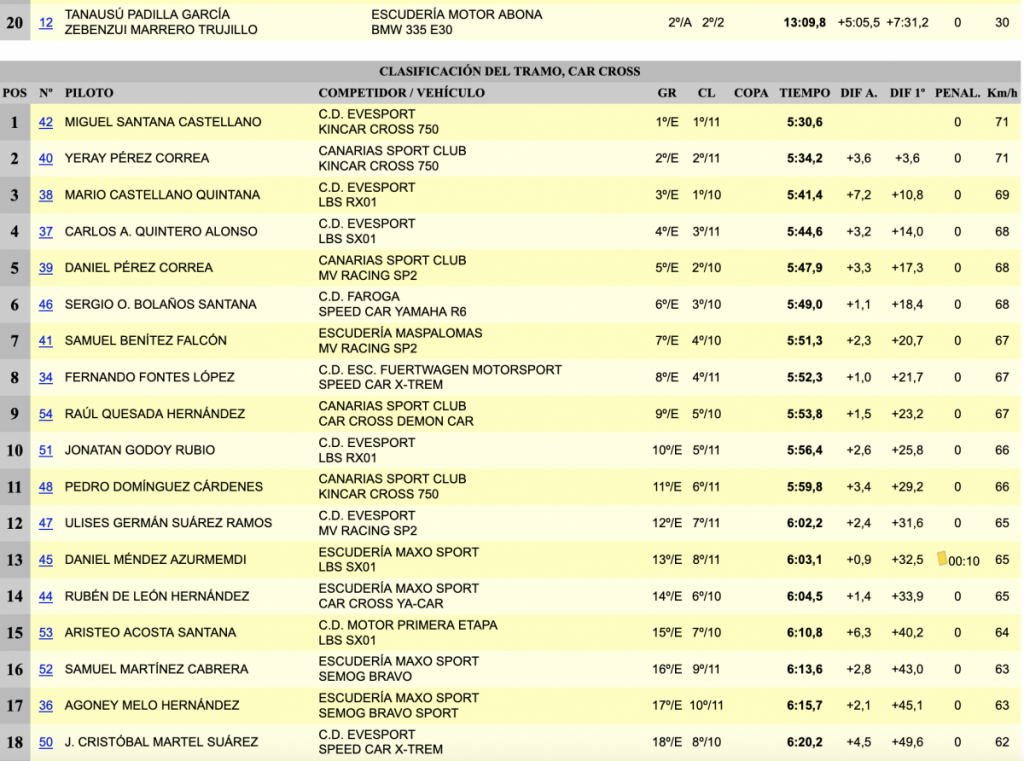Open number 46 link for Sergio O. Bolaños
1024x761 pixels.
pos(46,304)
